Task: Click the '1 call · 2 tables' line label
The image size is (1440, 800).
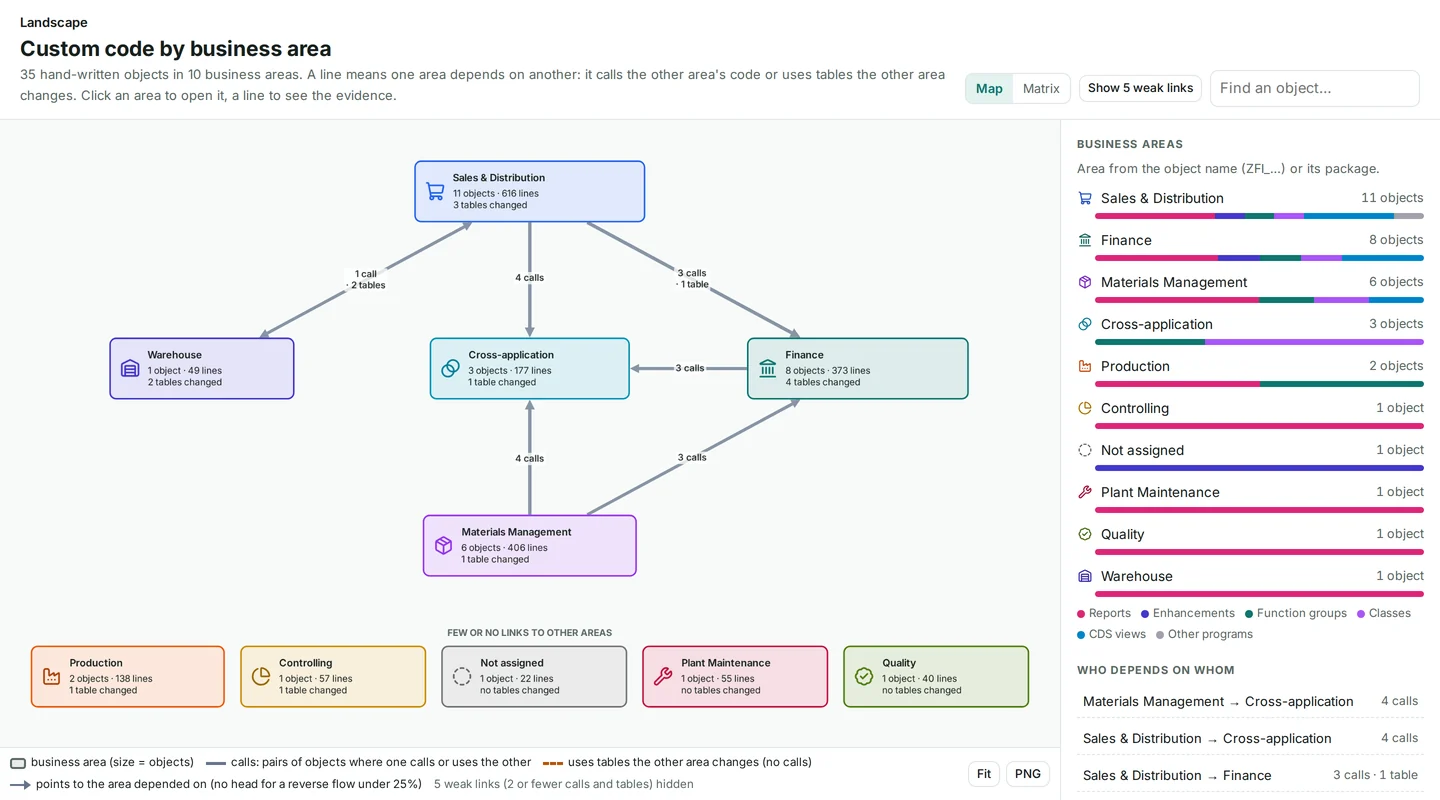Action: coord(366,279)
